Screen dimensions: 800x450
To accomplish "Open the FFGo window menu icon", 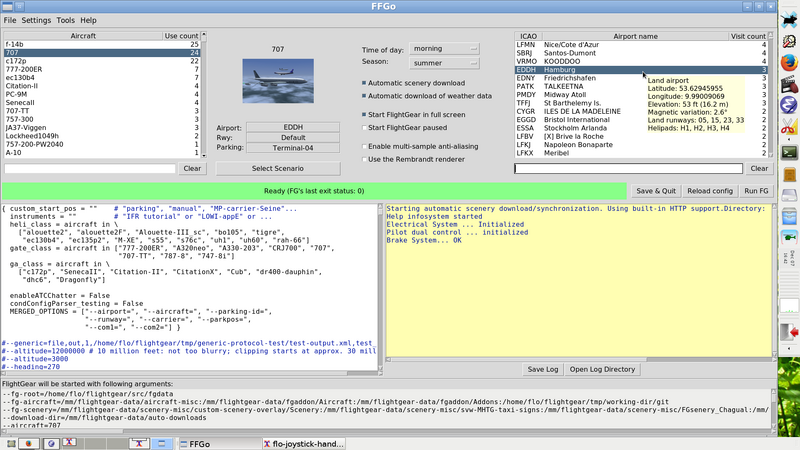I will [8, 7].
